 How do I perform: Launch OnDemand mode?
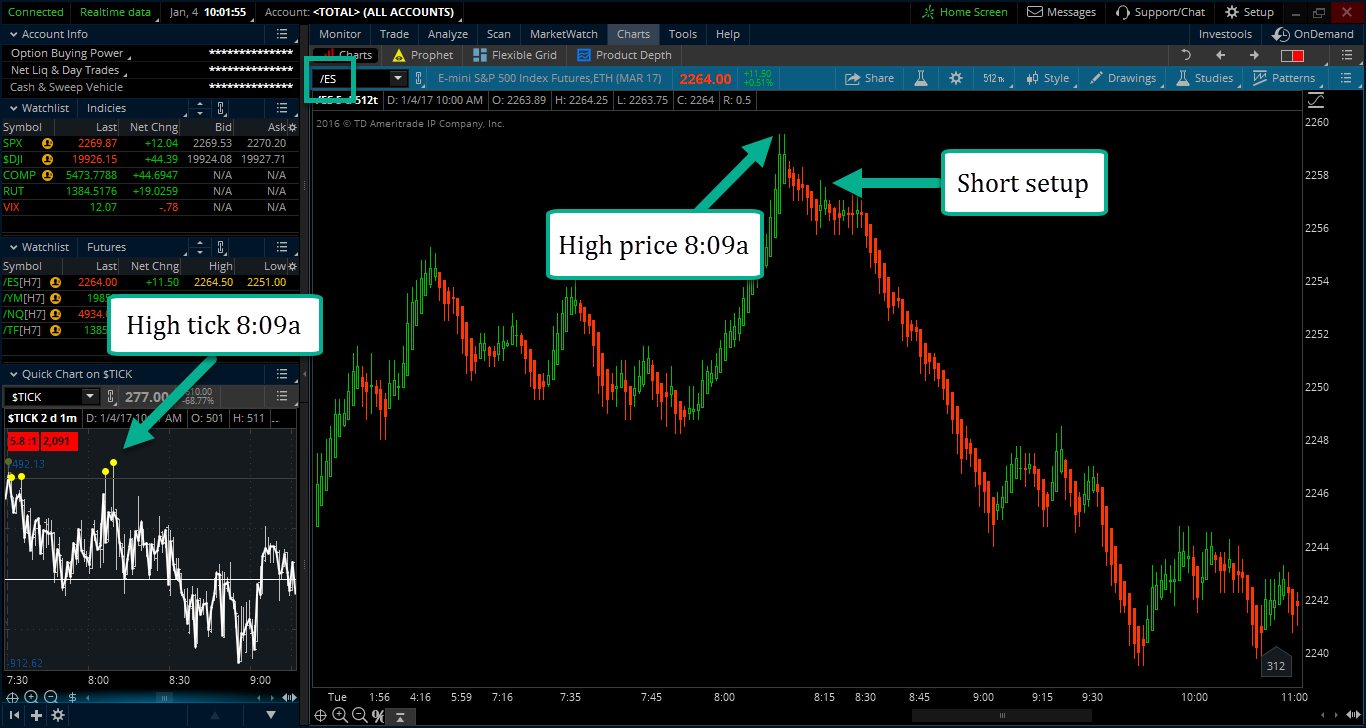1313,34
